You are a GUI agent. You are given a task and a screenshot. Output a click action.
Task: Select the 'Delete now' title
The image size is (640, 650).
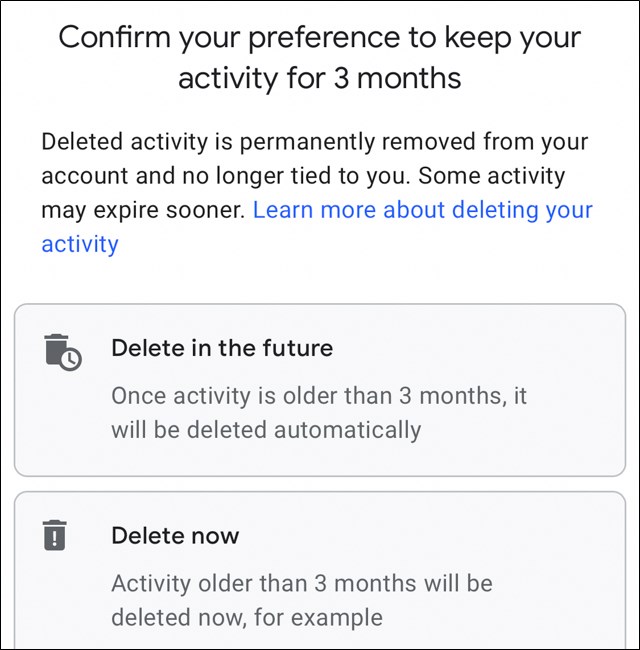pos(173,534)
